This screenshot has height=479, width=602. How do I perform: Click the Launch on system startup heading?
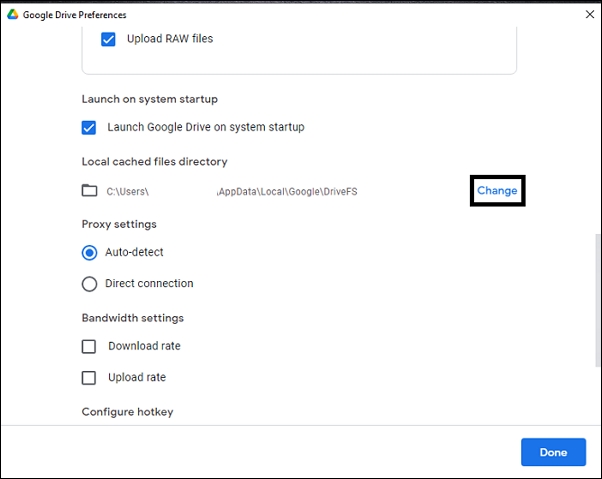click(x=149, y=99)
